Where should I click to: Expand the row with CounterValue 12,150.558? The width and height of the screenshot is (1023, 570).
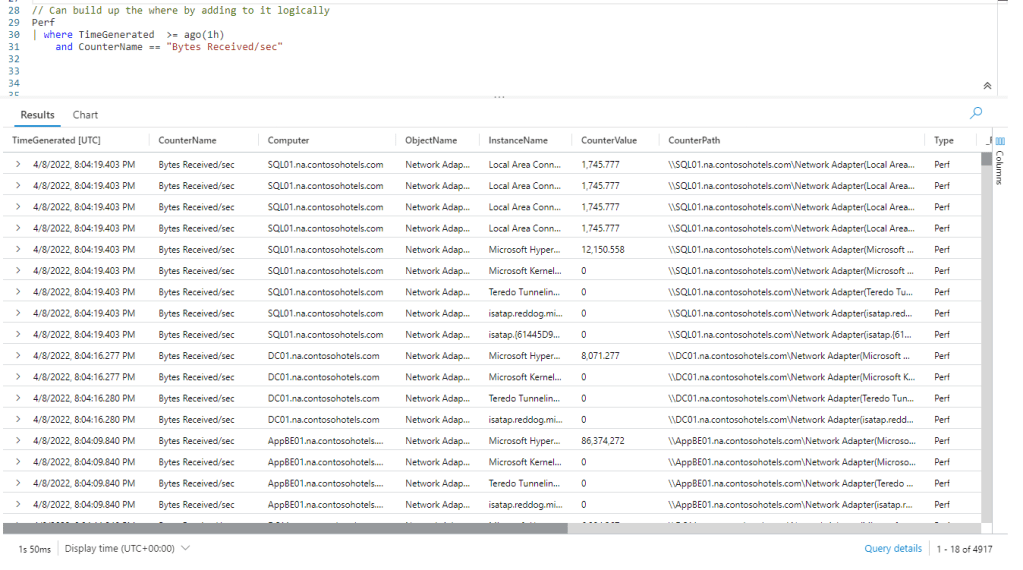pos(18,250)
